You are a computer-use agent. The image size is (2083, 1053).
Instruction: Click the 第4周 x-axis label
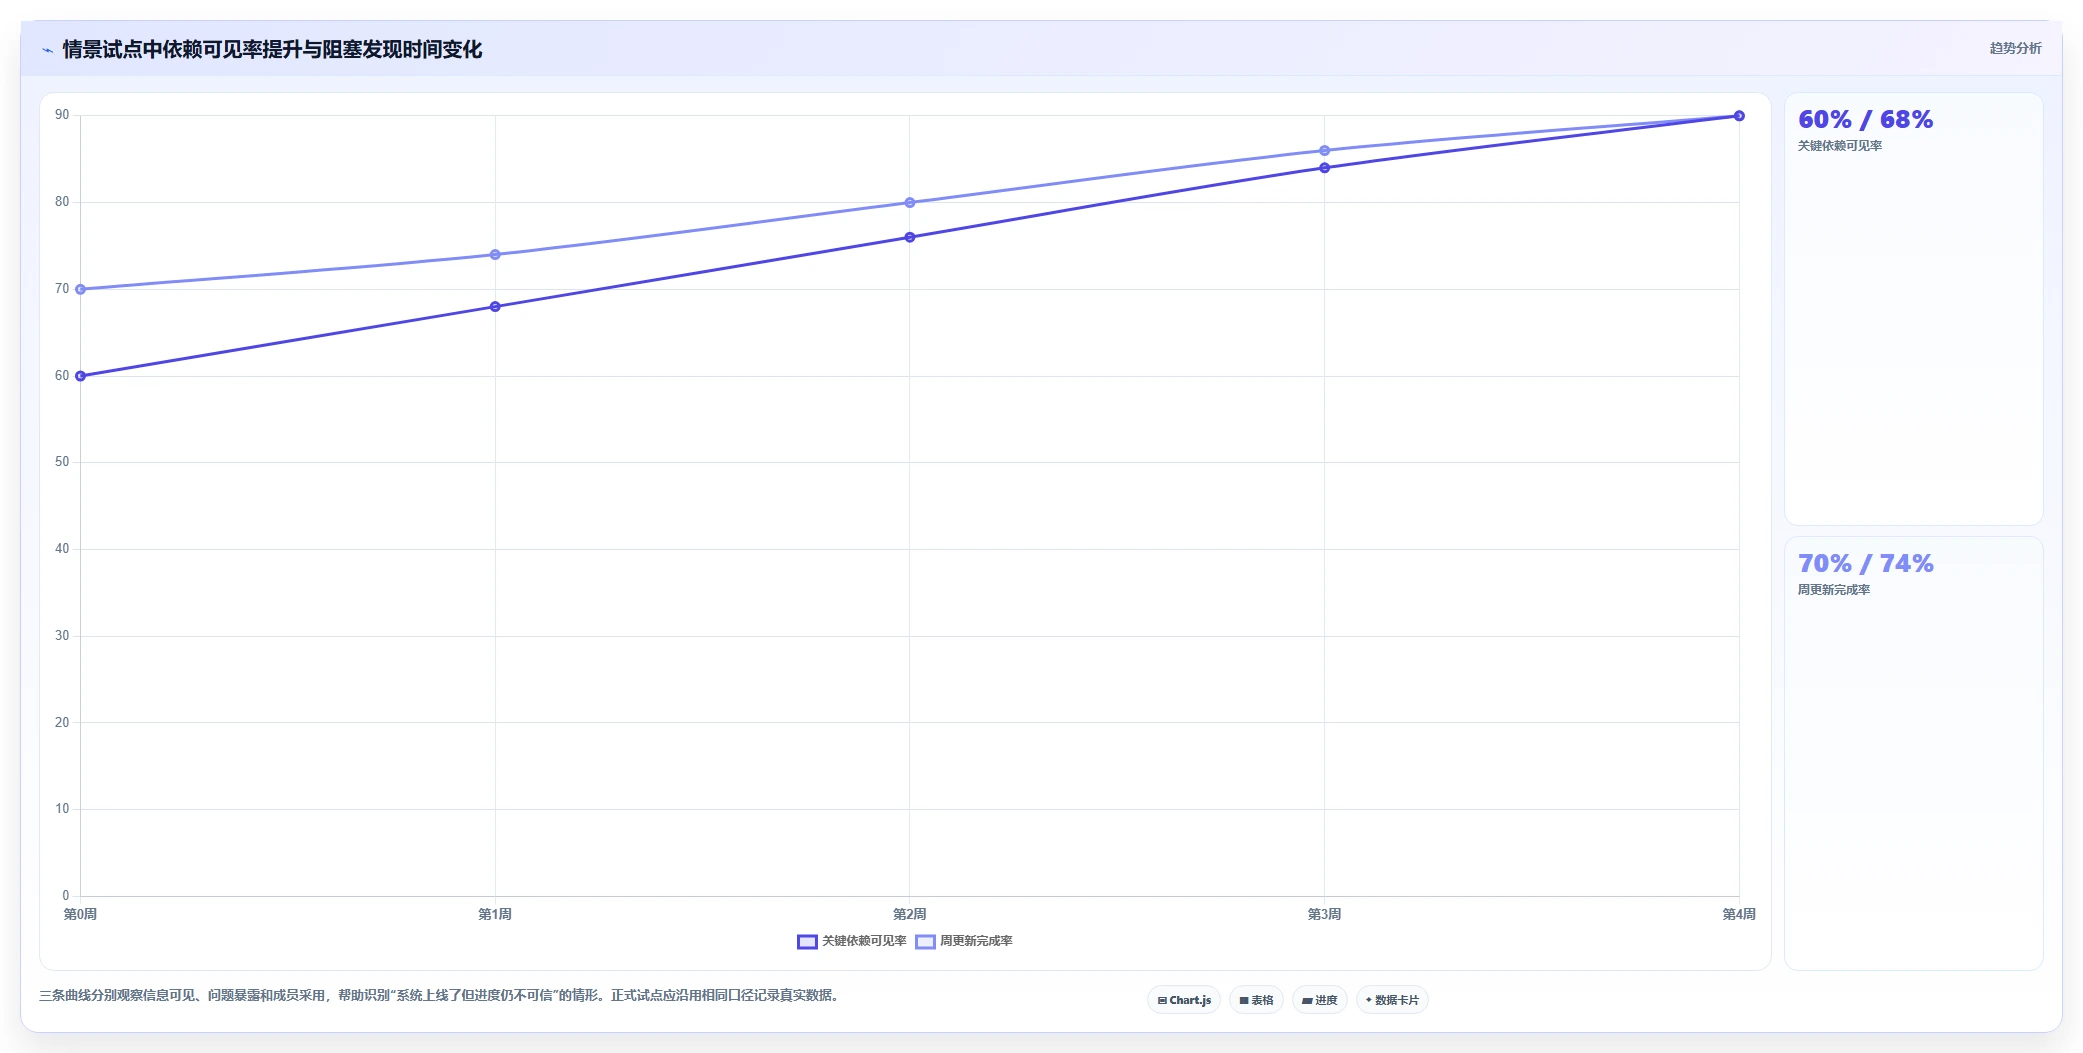tap(1739, 914)
